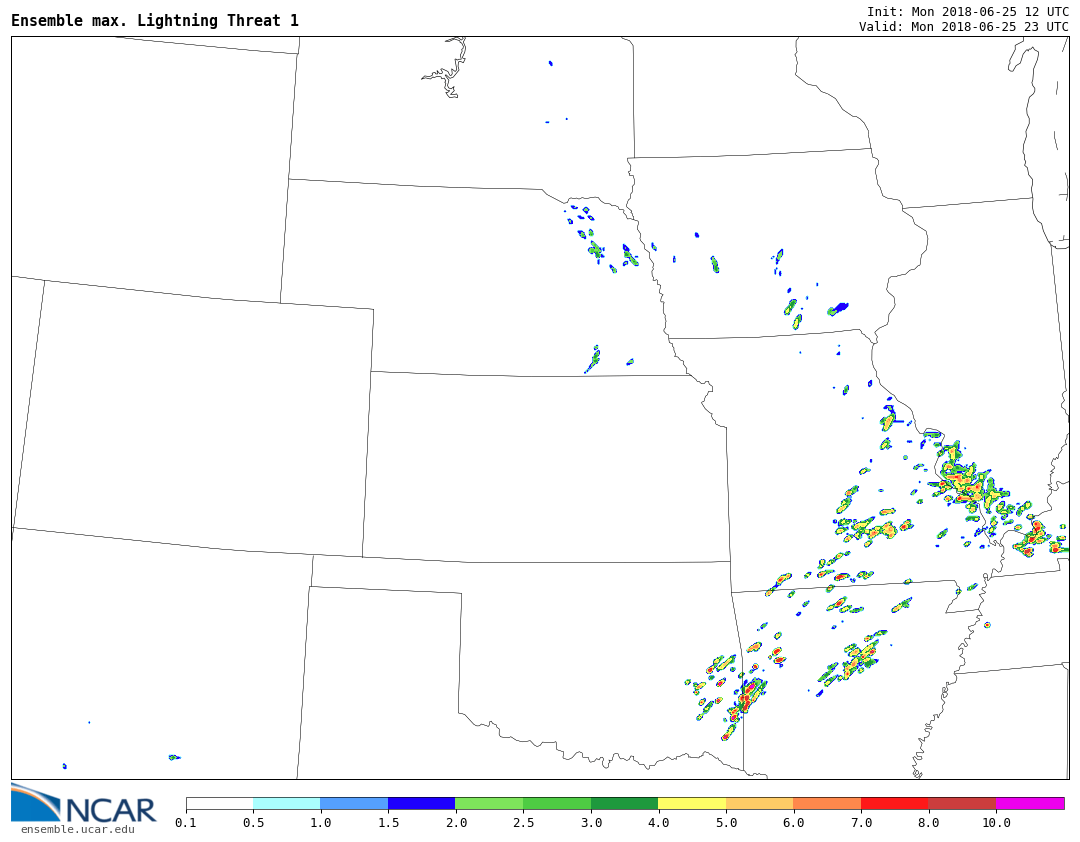
Task: Pick the magenta legend swatch above 10.0
Action: pyautogui.click(x=1029, y=803)
